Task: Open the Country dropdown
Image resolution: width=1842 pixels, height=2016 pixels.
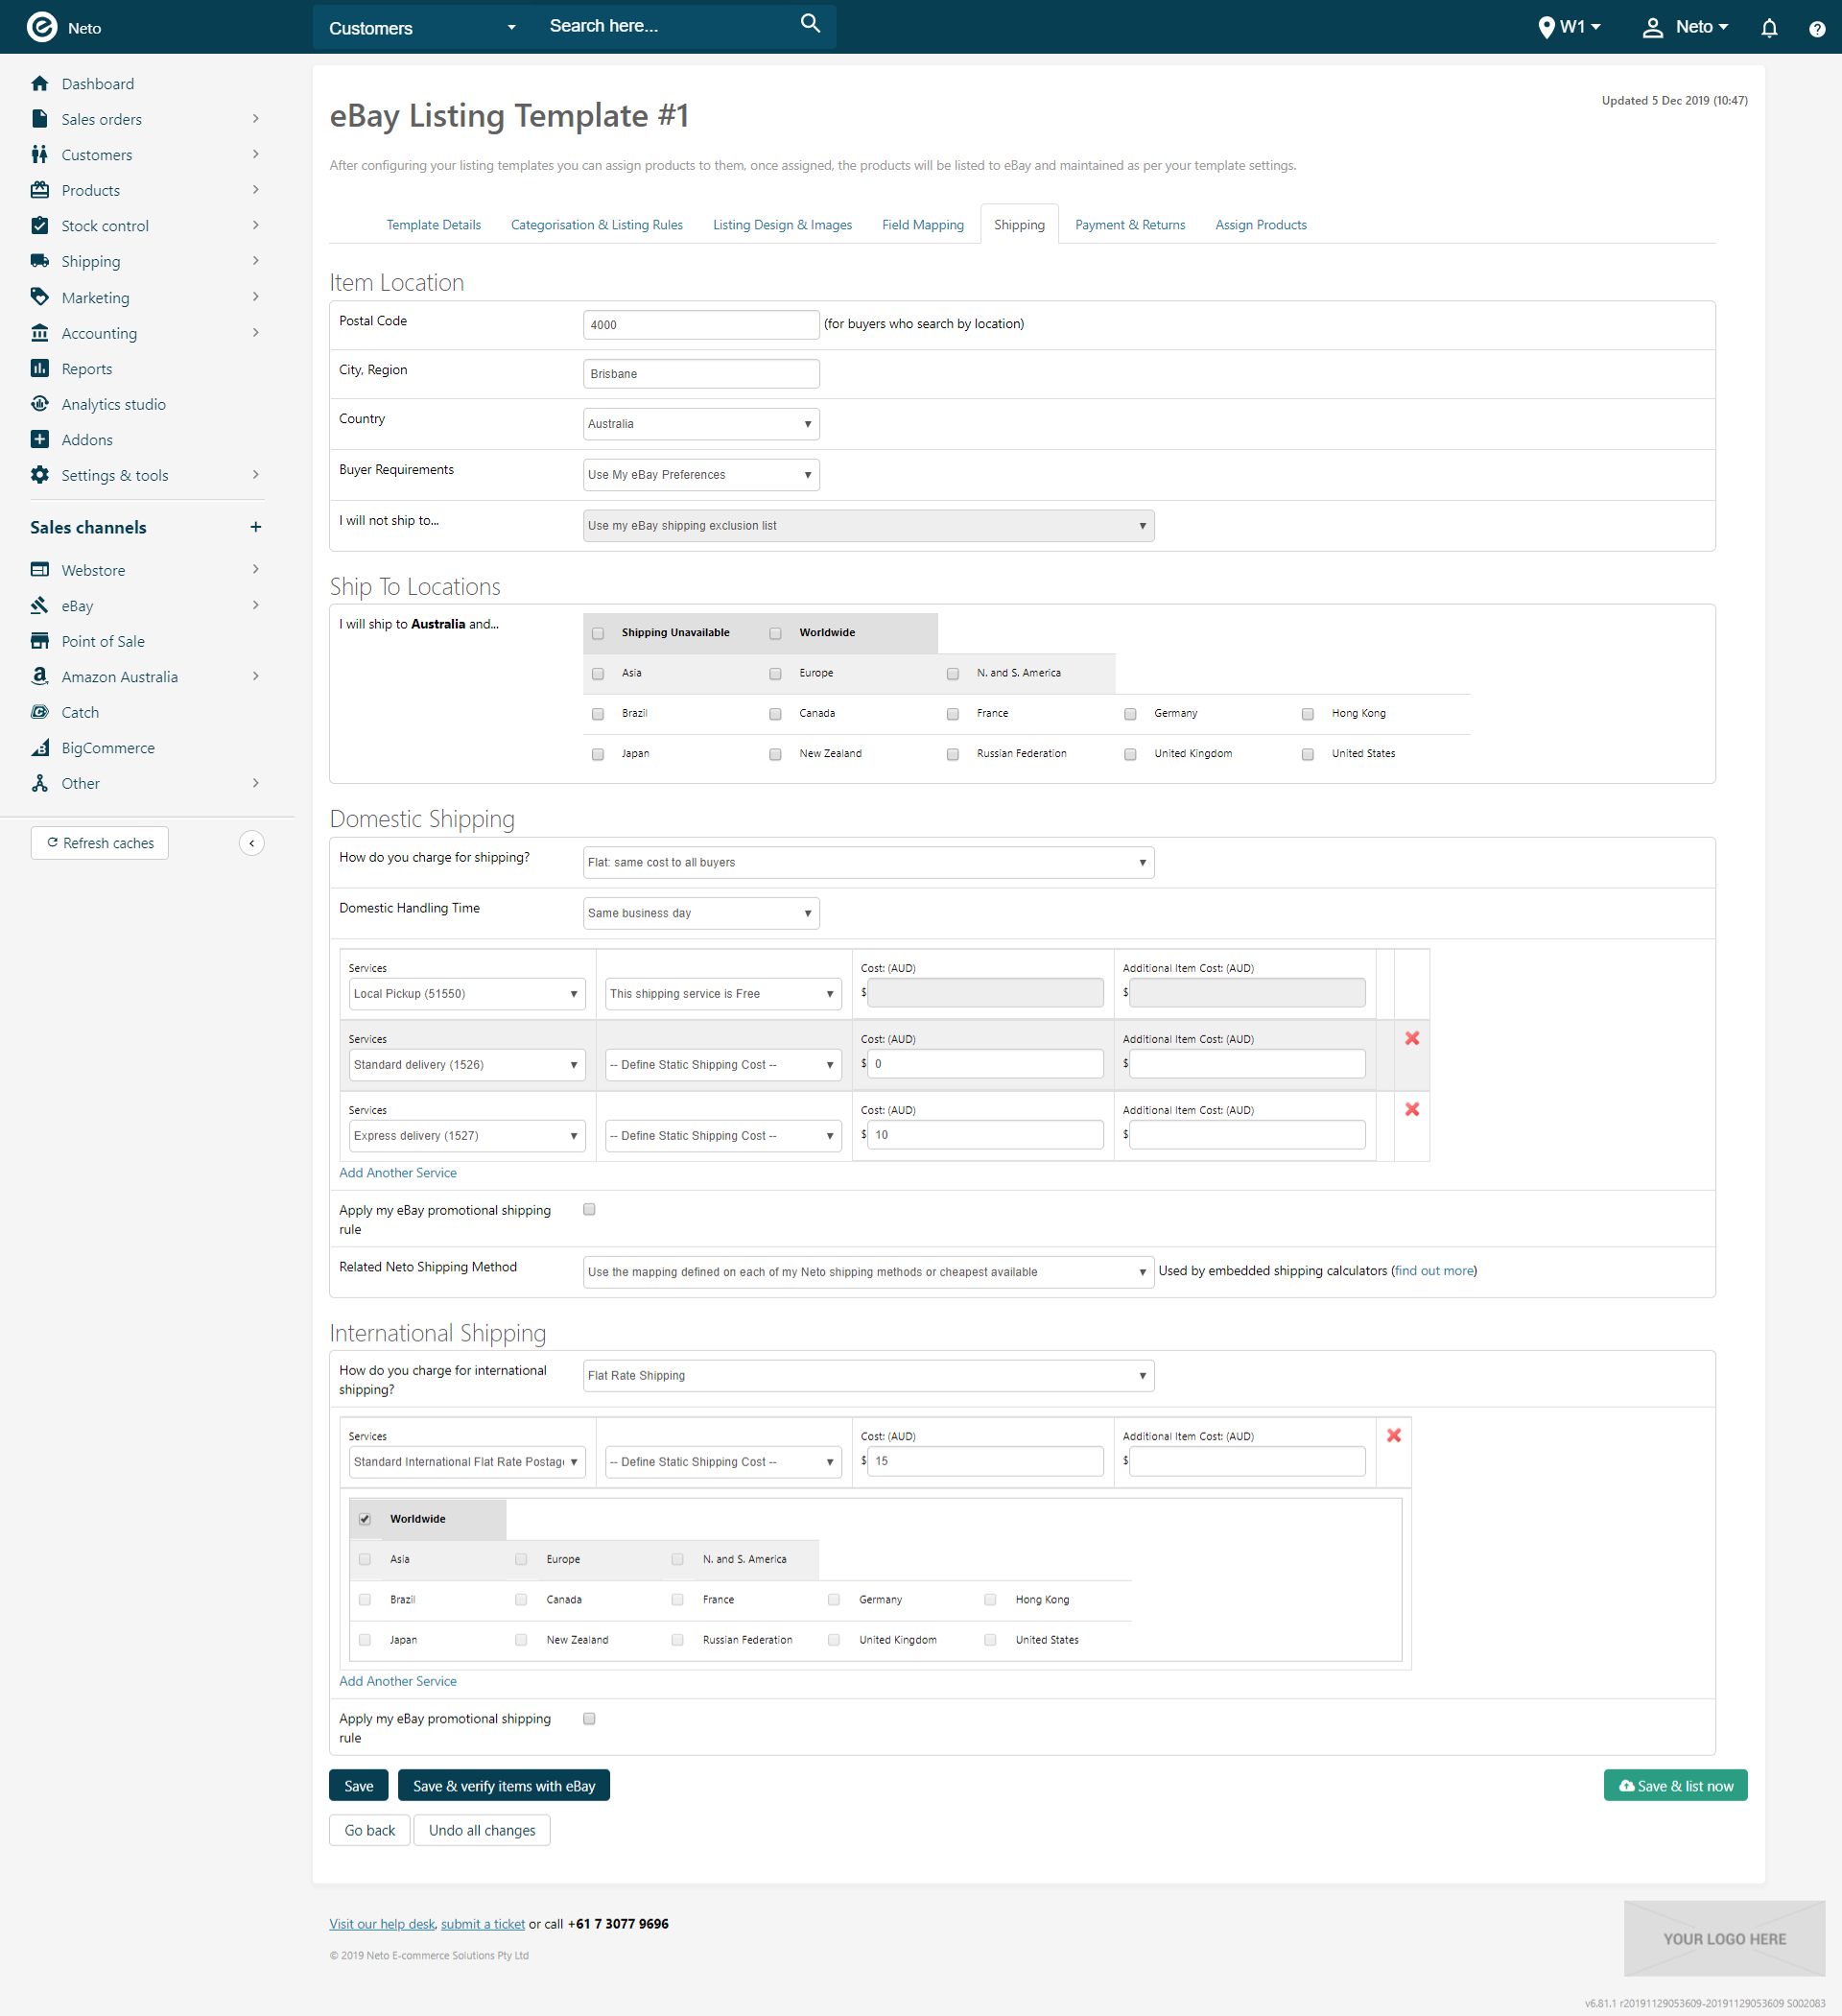Action: pyautogui.click(x=701, y=424)
